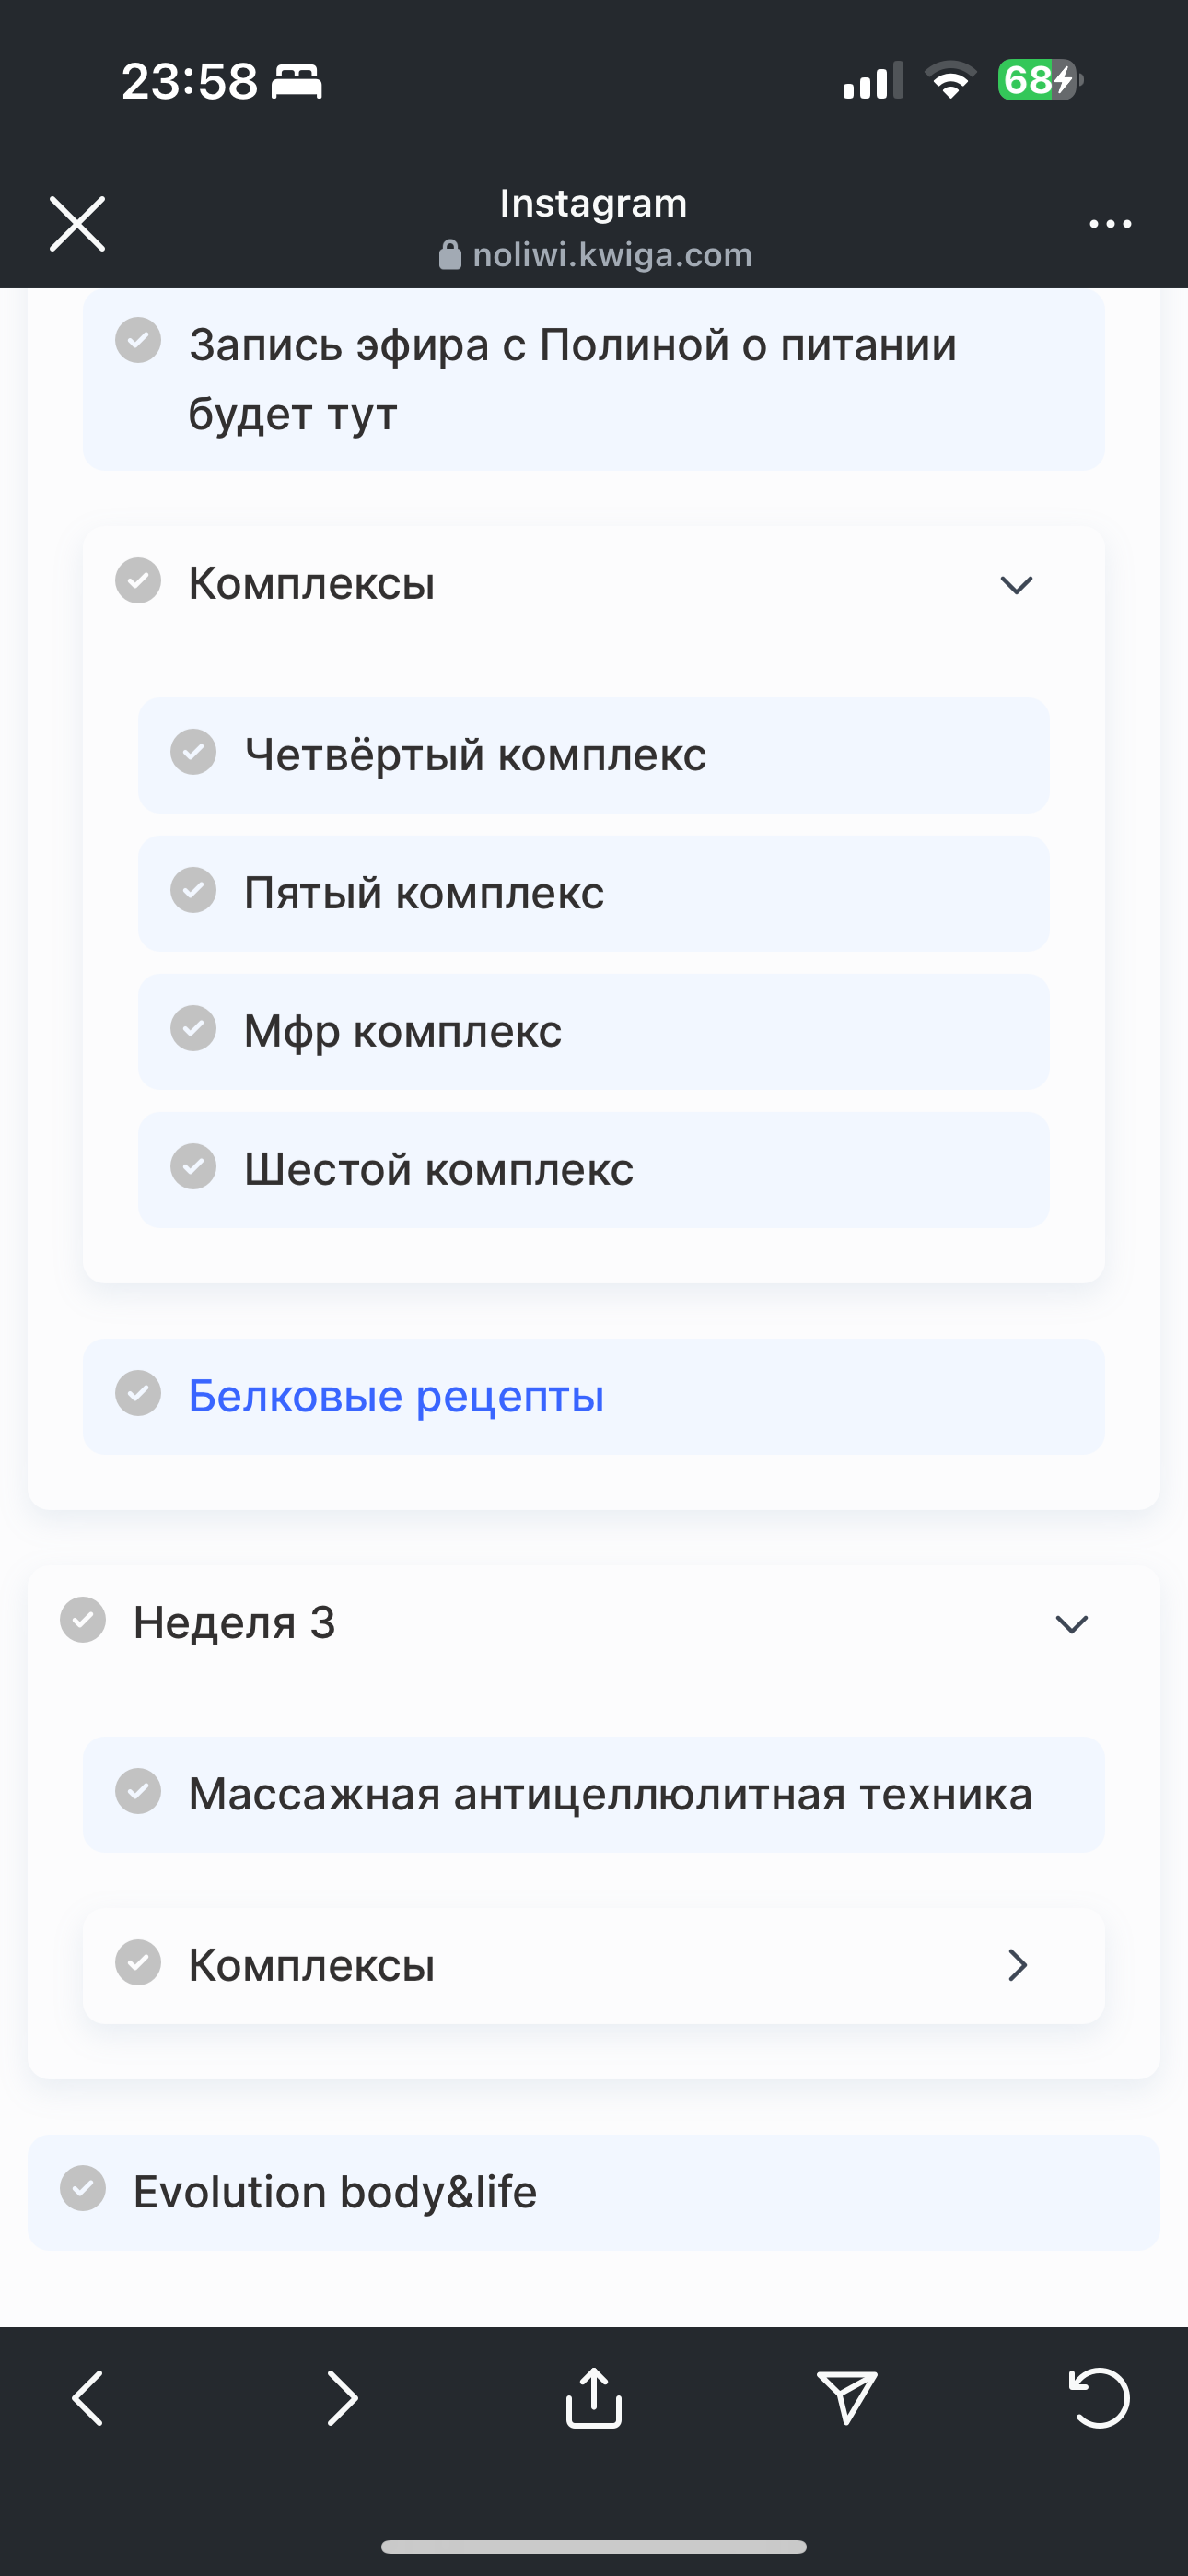Open Массажная антицеллюлитная техника lesson
Screen dimensions: 1188x2576
[x=610, y=1794]
